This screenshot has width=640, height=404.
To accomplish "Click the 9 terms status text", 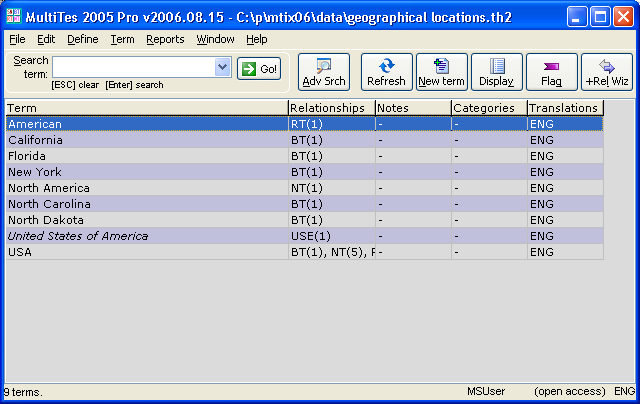I will click(x=23, y=392).
